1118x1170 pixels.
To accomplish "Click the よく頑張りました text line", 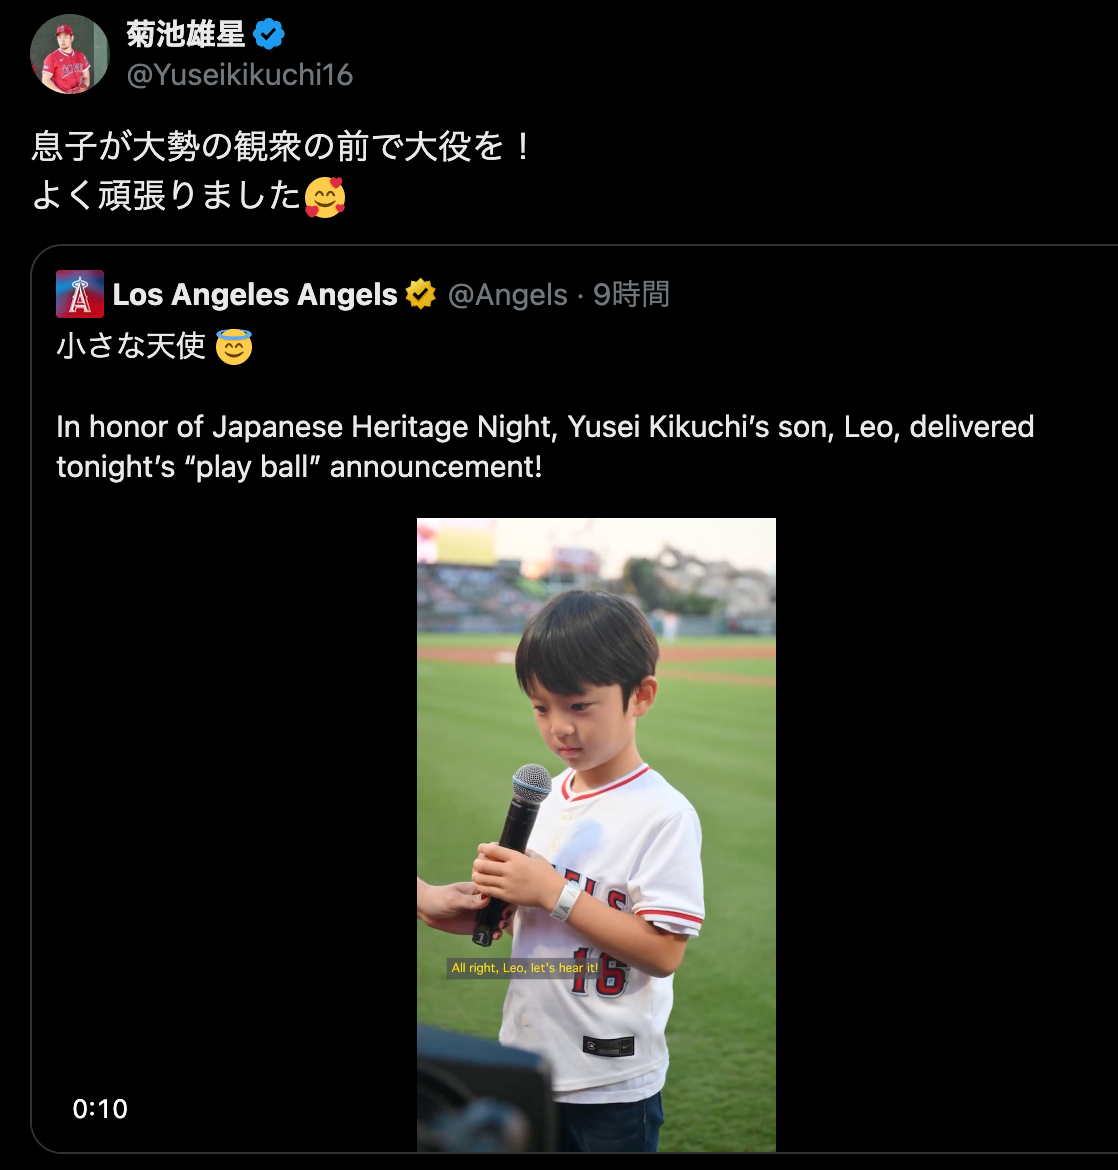I will pos(166,197).
